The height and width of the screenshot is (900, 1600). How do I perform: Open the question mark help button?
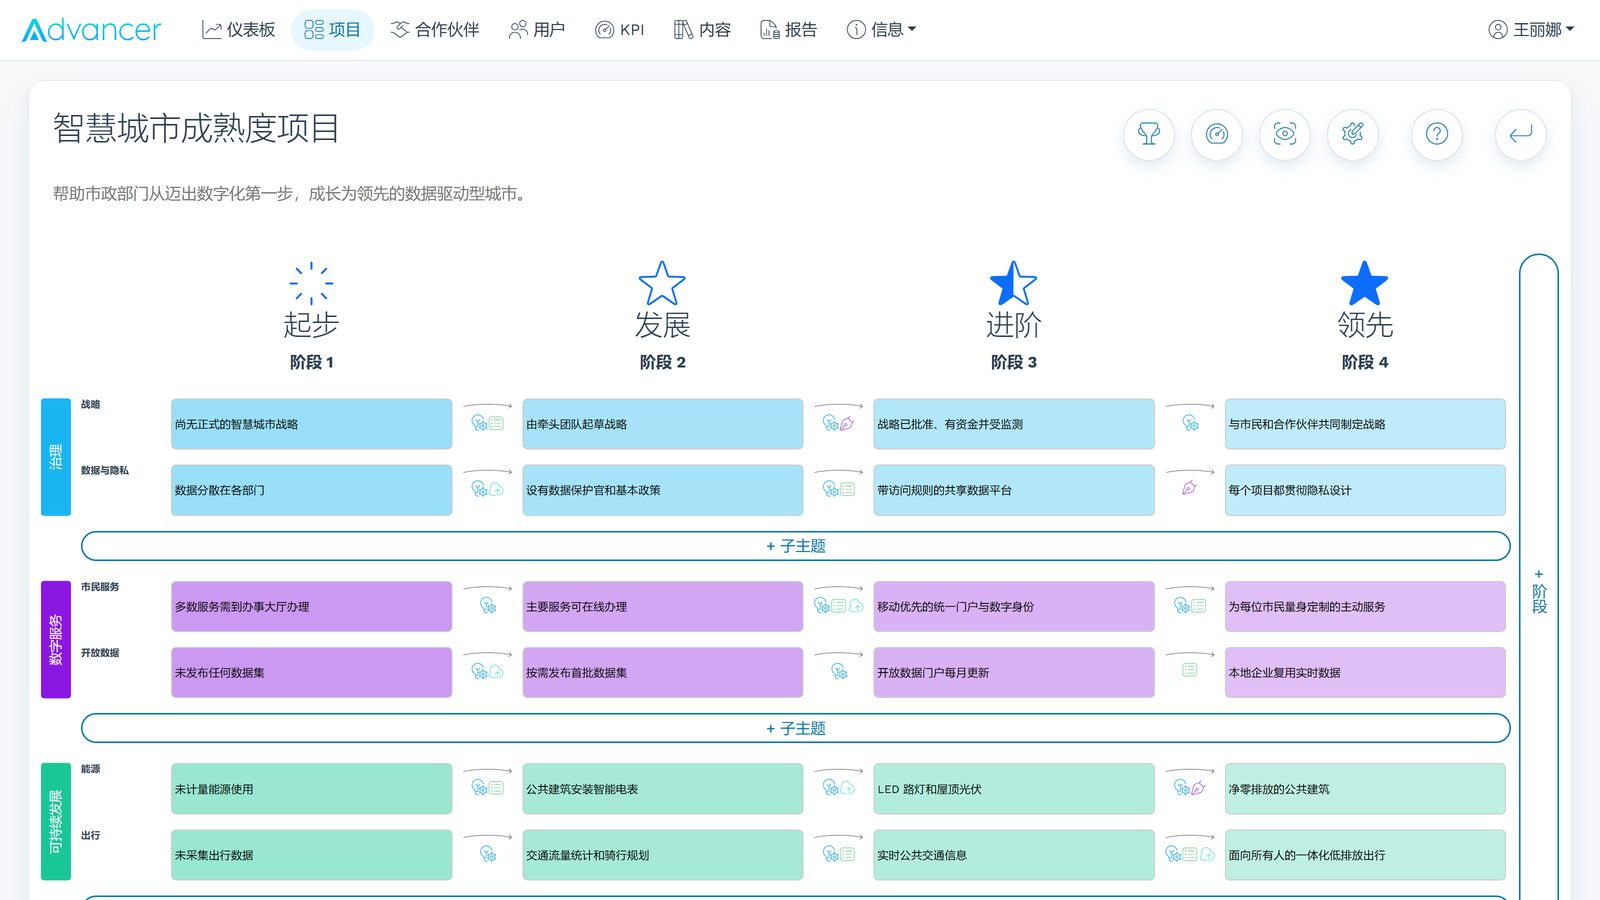1437,134
